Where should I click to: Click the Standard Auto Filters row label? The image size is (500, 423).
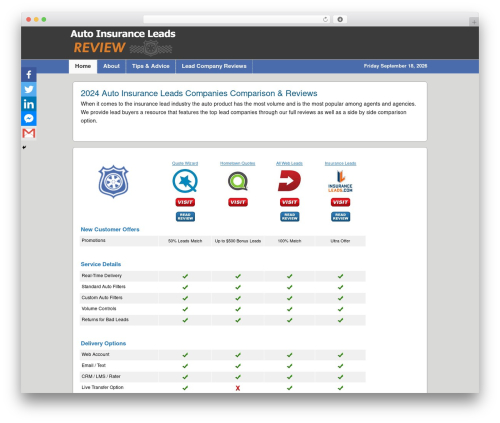104,287
